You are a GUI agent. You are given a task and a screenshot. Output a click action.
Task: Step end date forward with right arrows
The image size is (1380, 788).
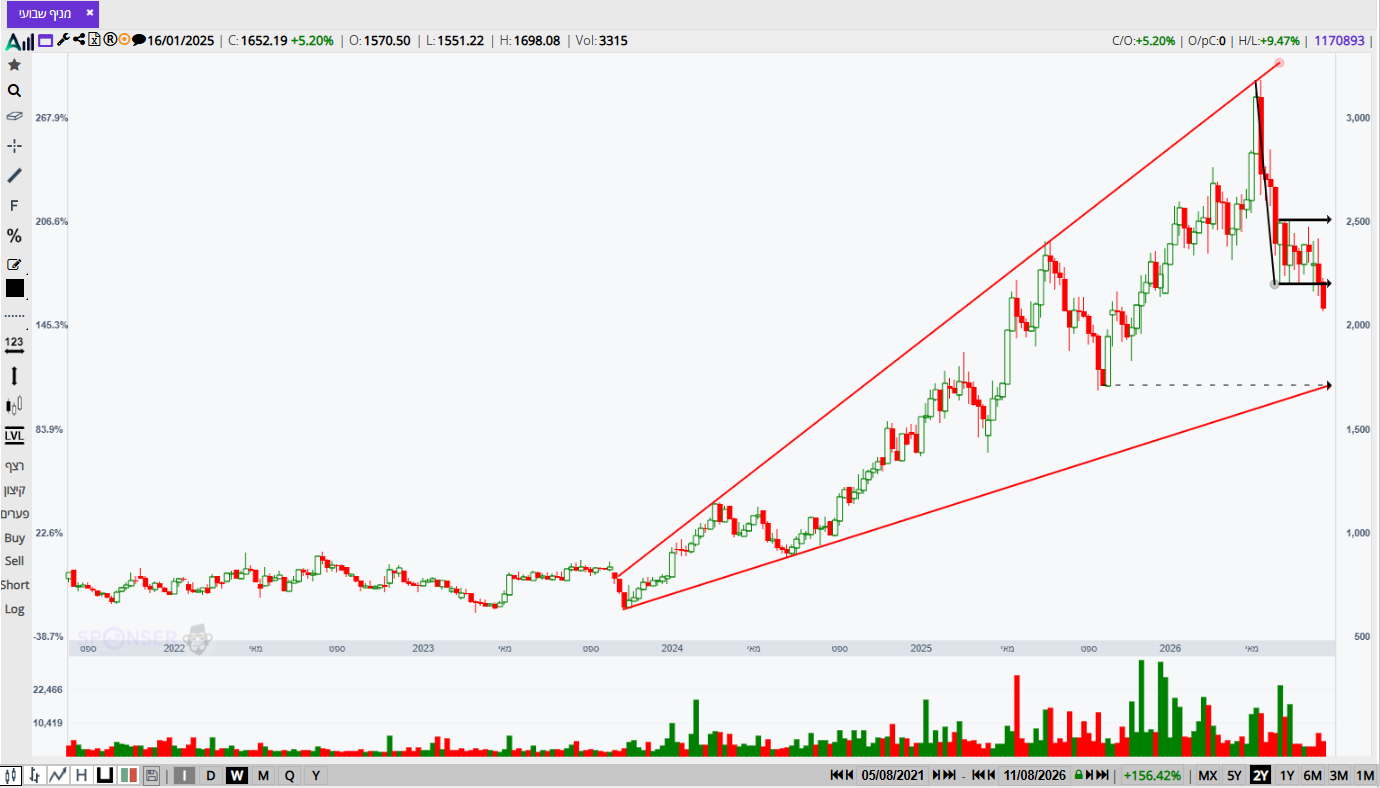[x=1098, y=775]
